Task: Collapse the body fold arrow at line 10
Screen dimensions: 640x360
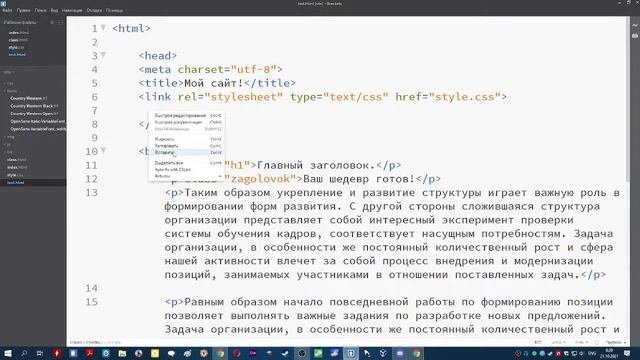Action: [104, 151]
